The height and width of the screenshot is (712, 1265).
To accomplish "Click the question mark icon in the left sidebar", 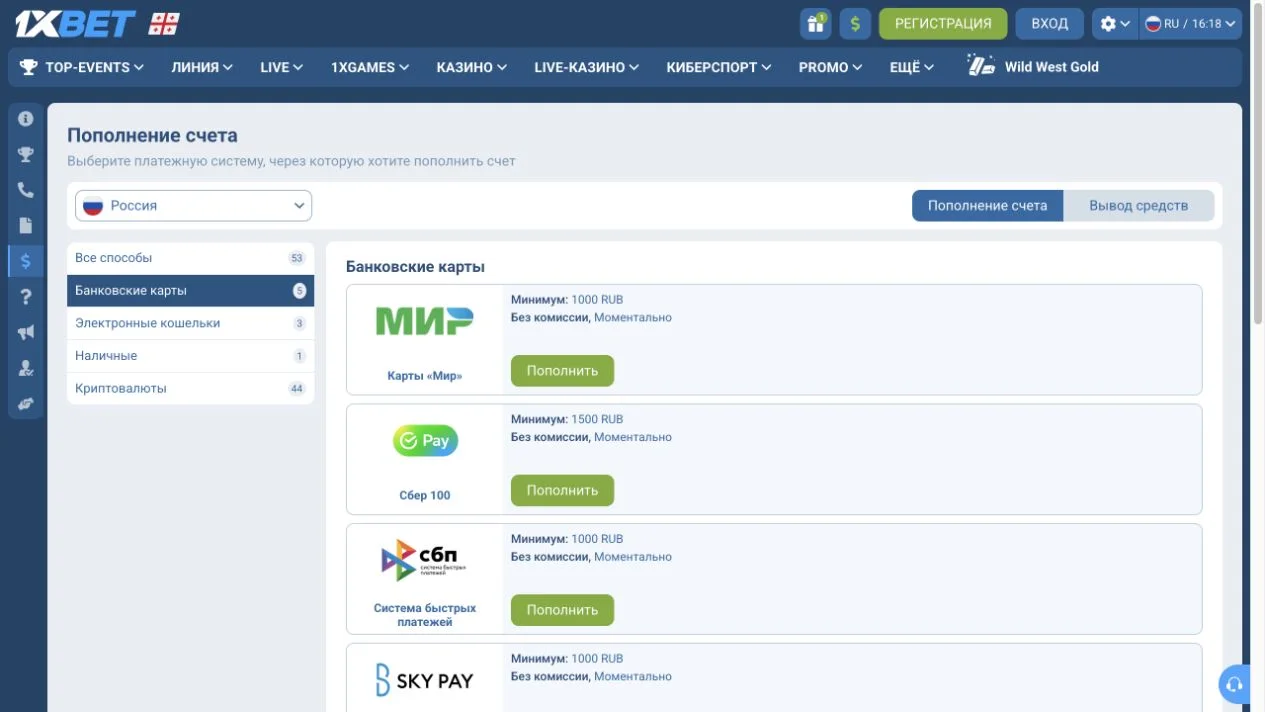I will (x=26, y=296).
